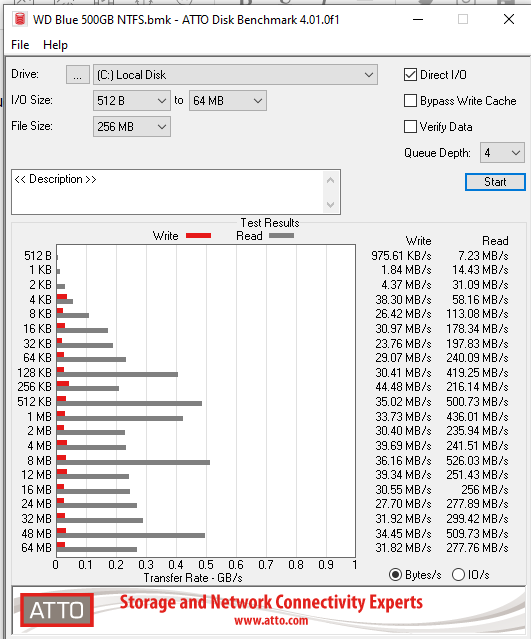The width and height of the screenshot is (531, 639).
Task: Click Storage and Network Connectivity Experts banner
Action: pyautogui.click(x=271, y=602)
